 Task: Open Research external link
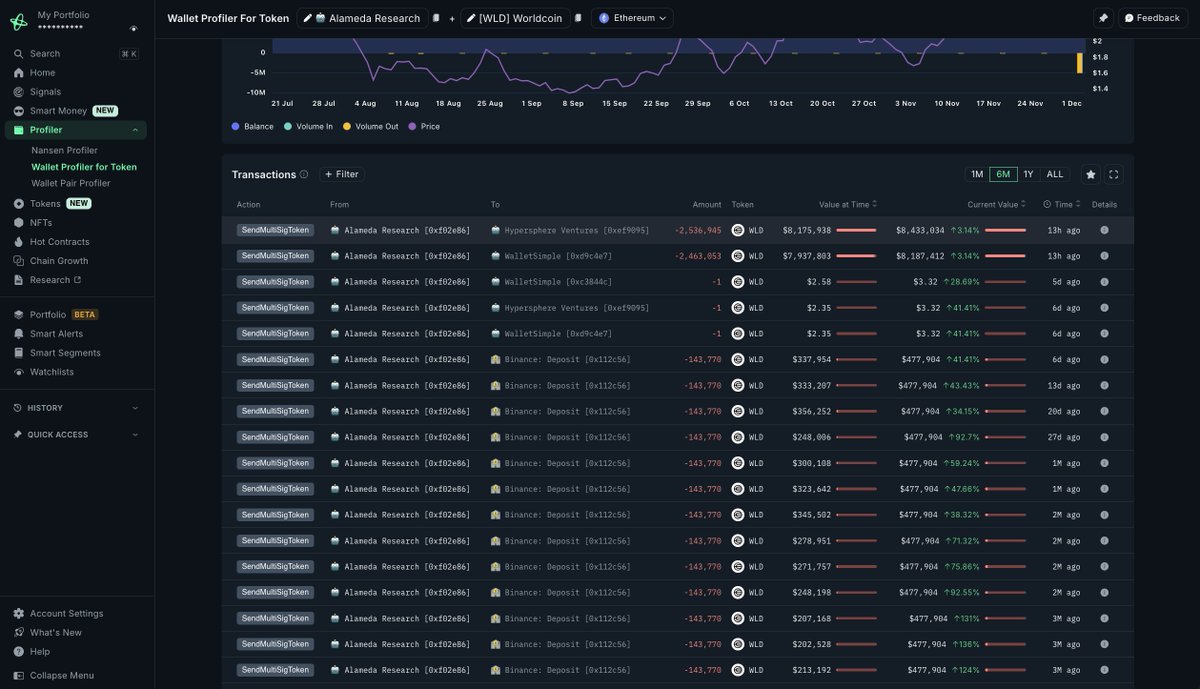[55, 280]
